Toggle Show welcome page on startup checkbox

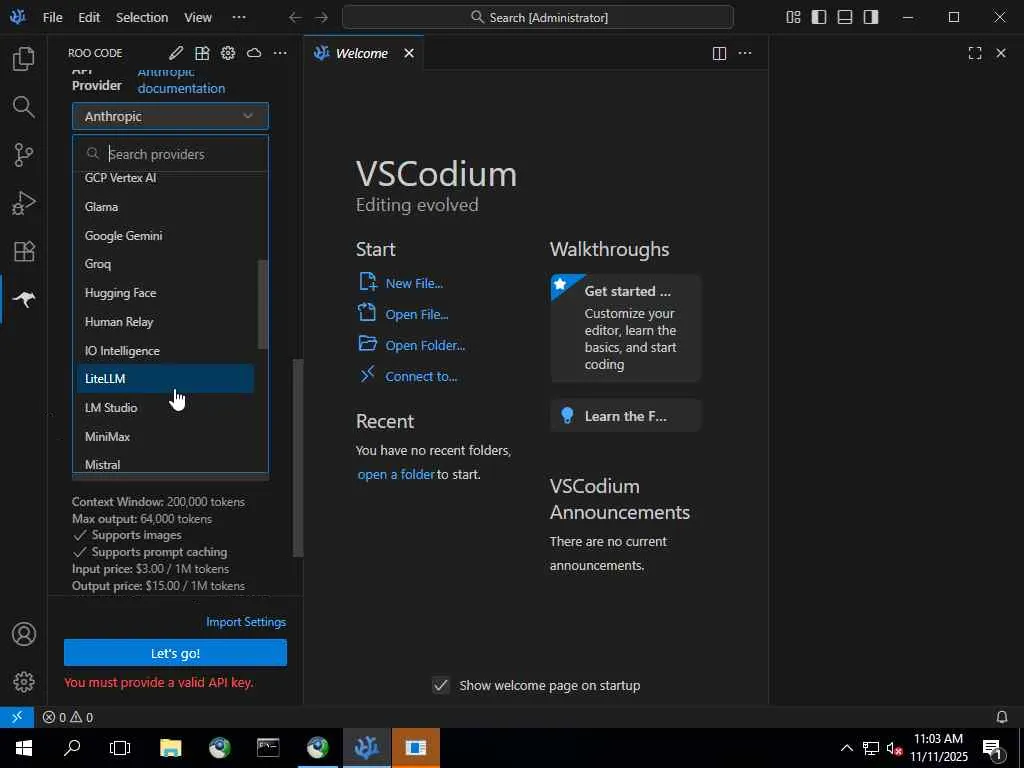click(441, 685)
